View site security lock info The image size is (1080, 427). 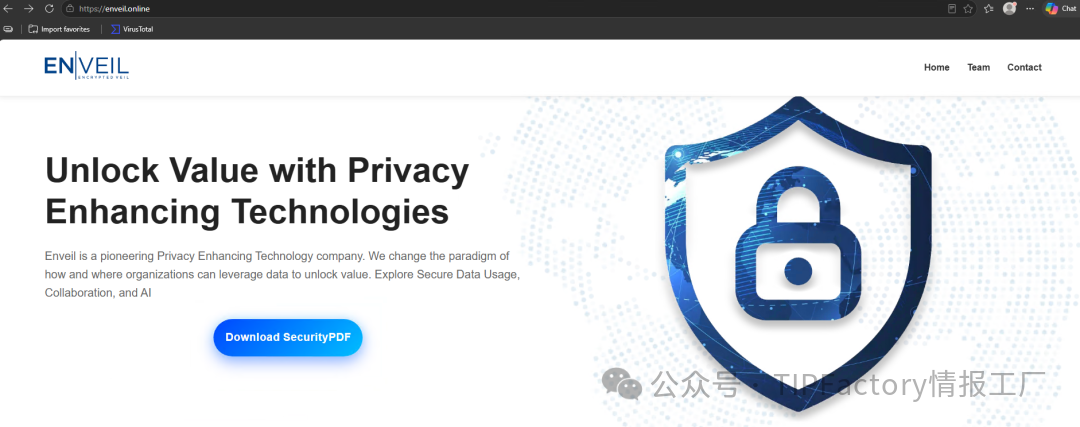(x=70, y=9)
